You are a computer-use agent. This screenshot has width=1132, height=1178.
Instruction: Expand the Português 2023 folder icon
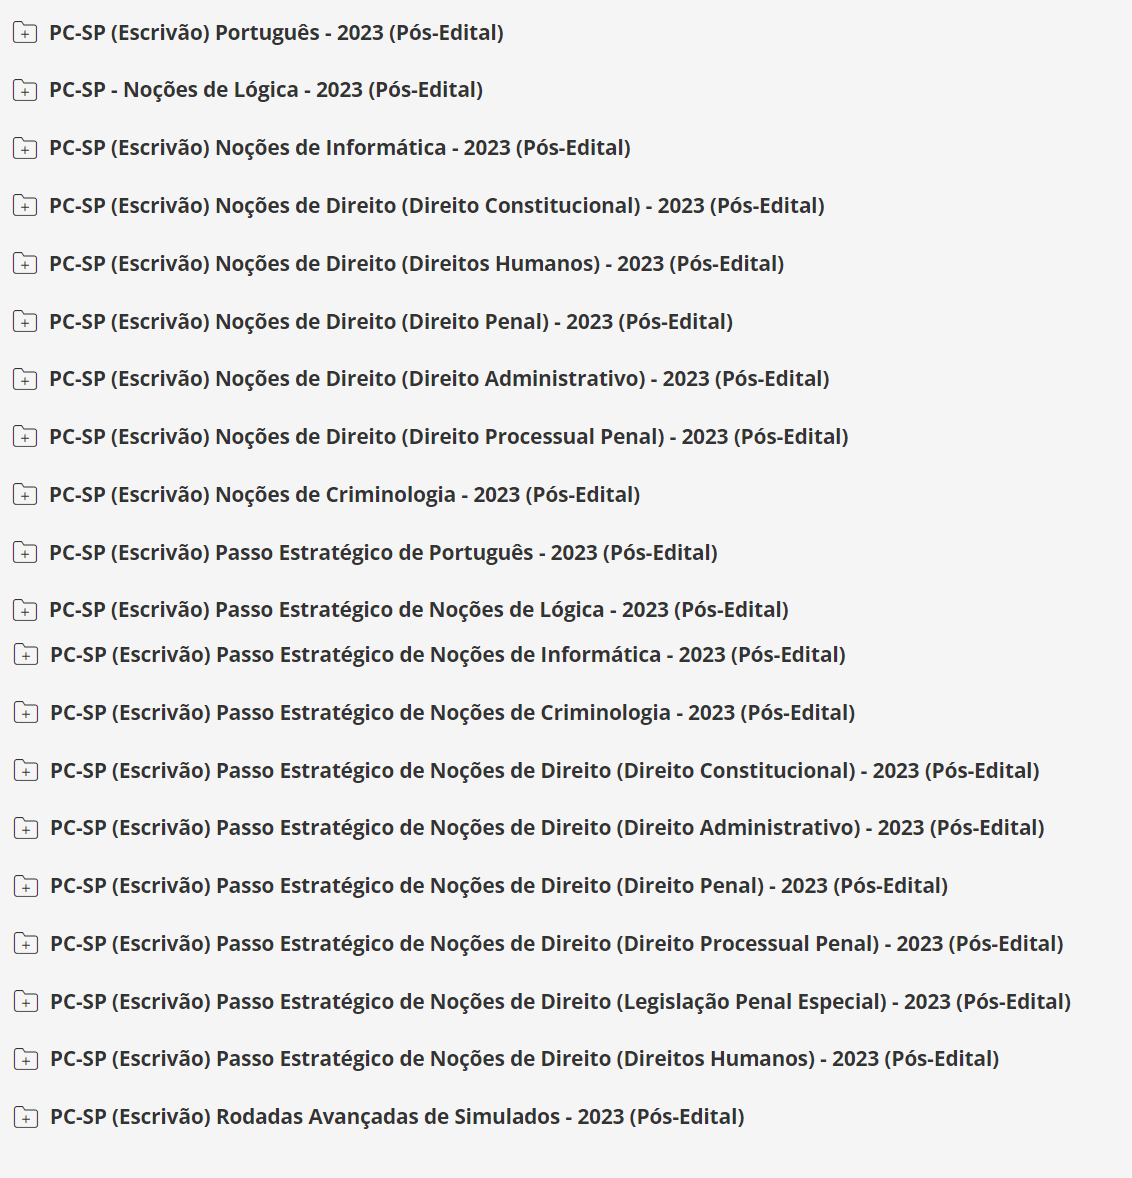pos(24,33)
